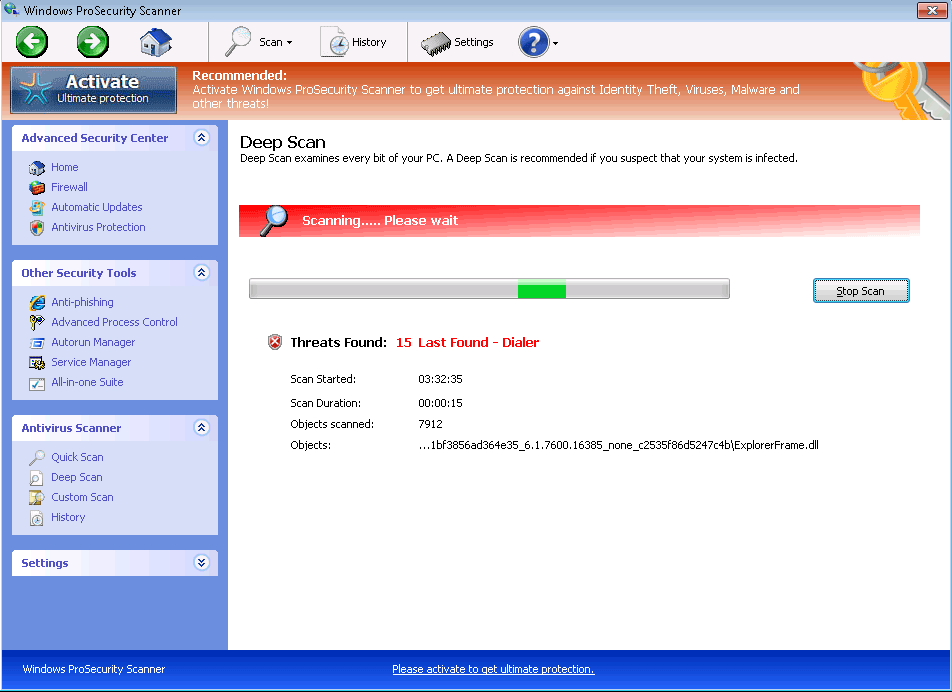Screen dimensions: 952x692
Task: Click the green forward arrow icon
Action: [x=93, y=42]
